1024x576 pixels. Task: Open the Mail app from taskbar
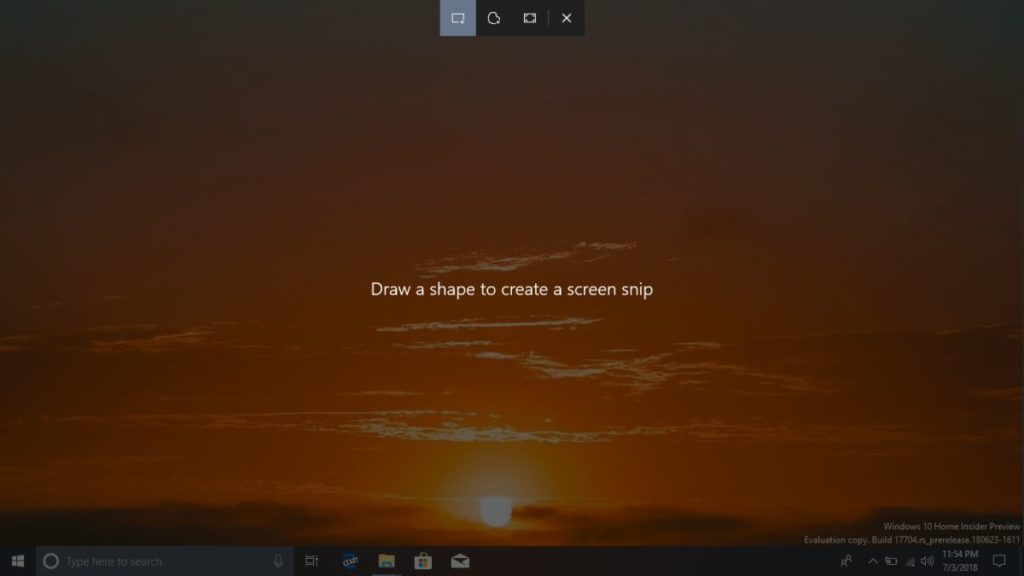(x=460, y=561)
